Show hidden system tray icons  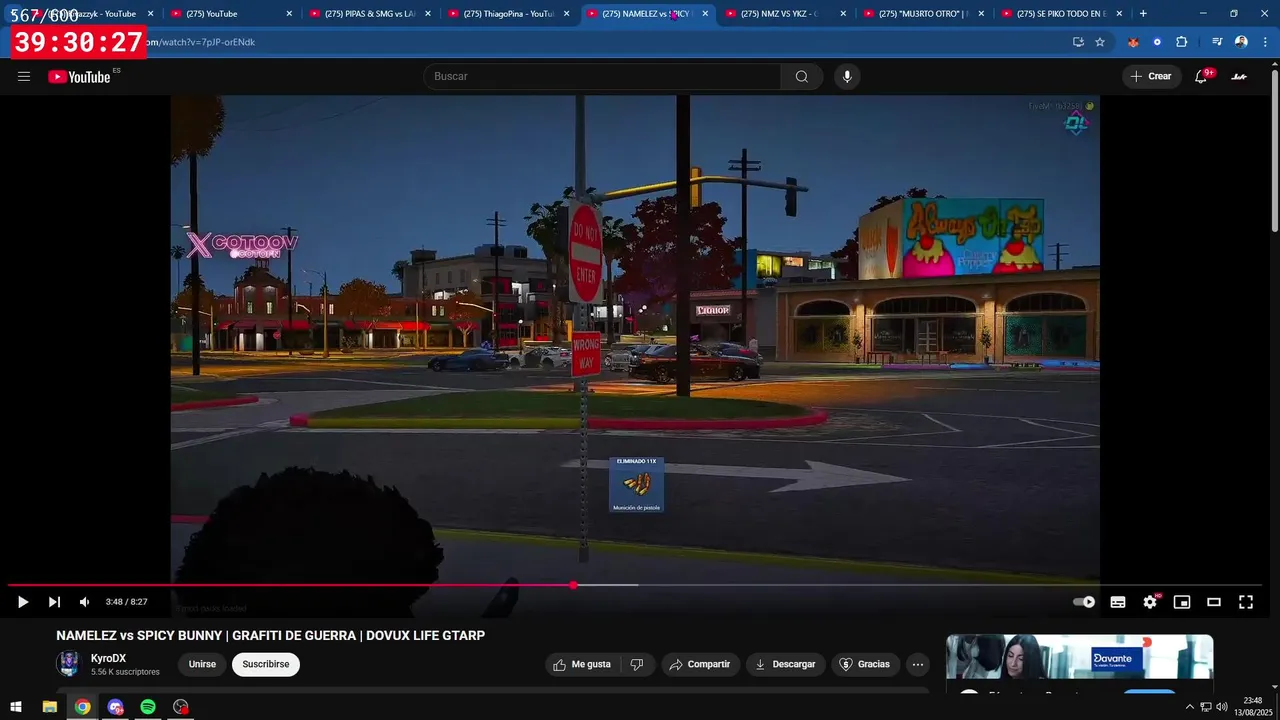[x=1190, y=707]
